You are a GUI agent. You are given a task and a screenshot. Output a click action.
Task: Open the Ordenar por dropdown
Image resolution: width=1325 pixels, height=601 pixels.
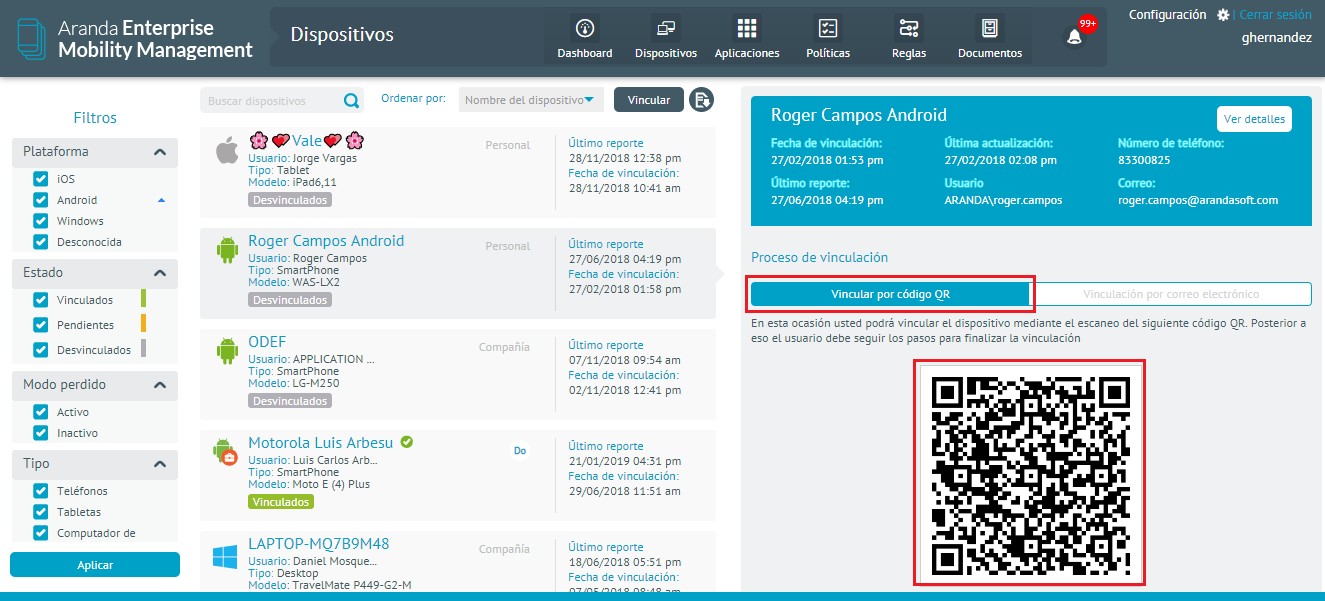[531, 100]
